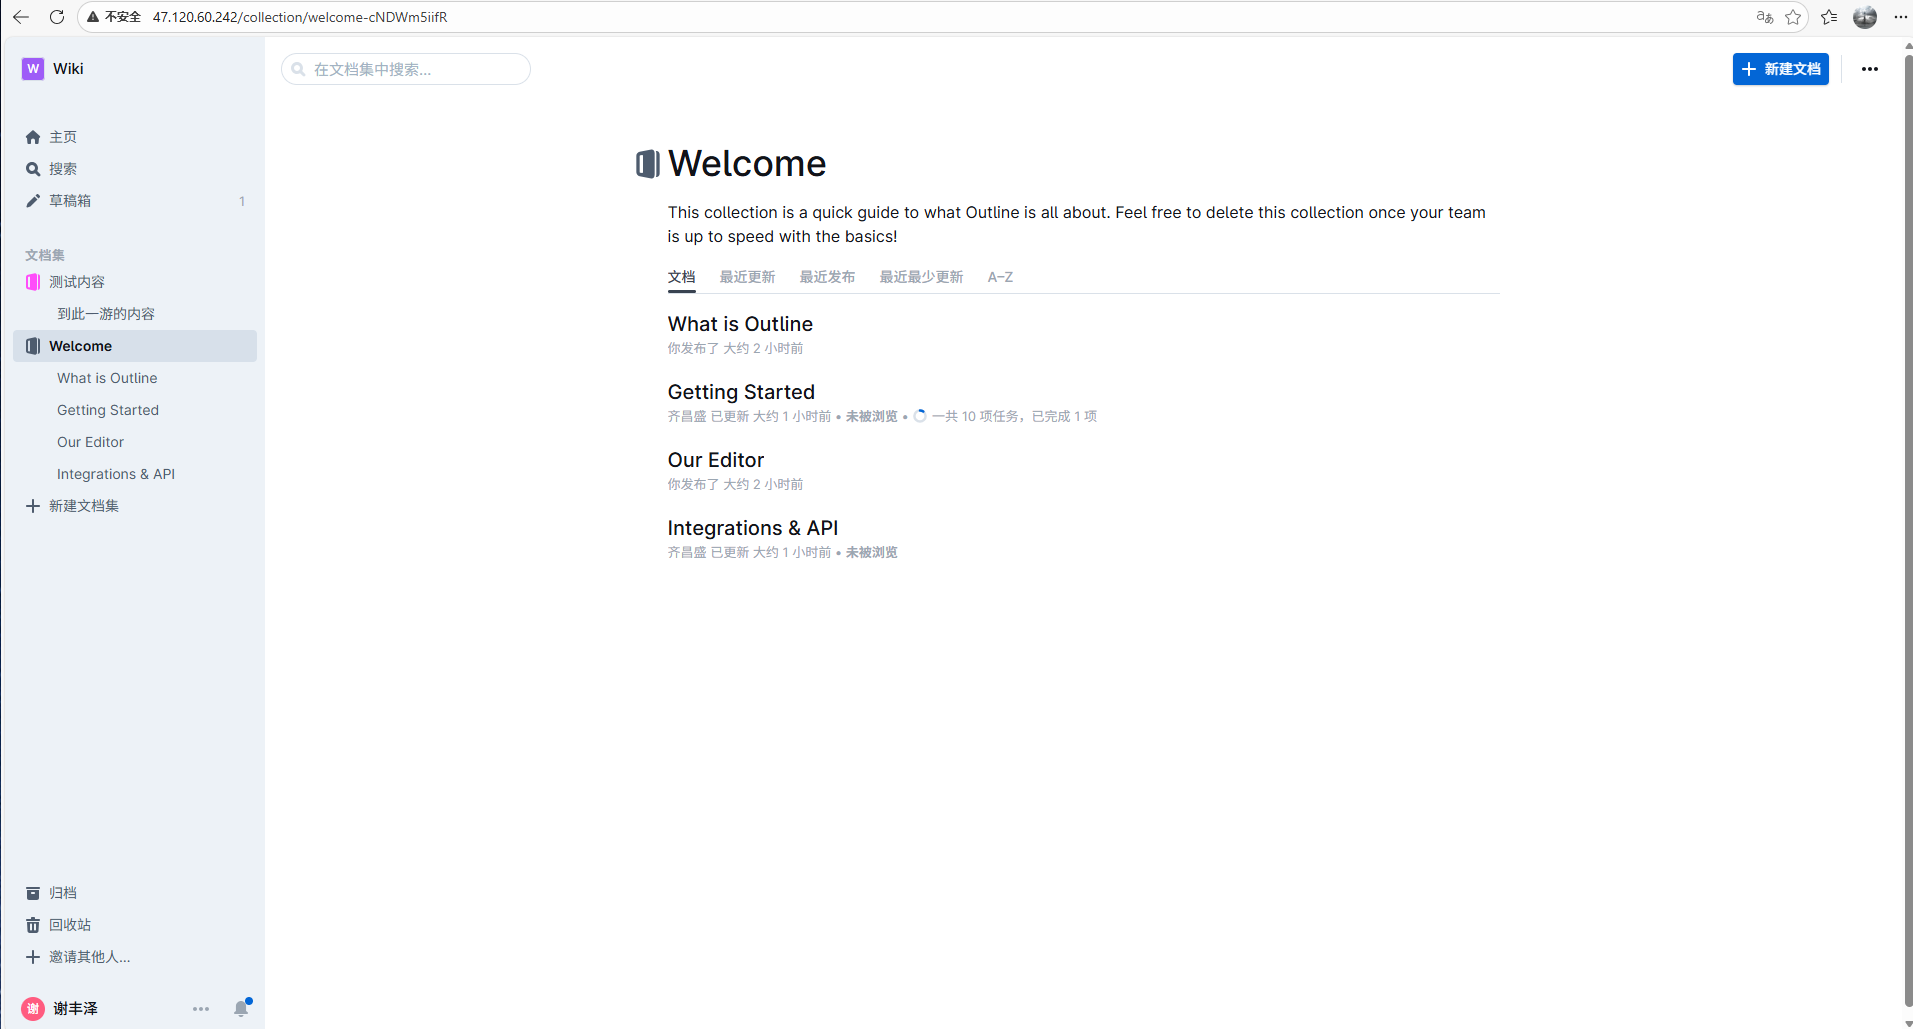Switch to the 最近更新 tab
The height and width of the screenshot is (1029, 1913).
748,277
